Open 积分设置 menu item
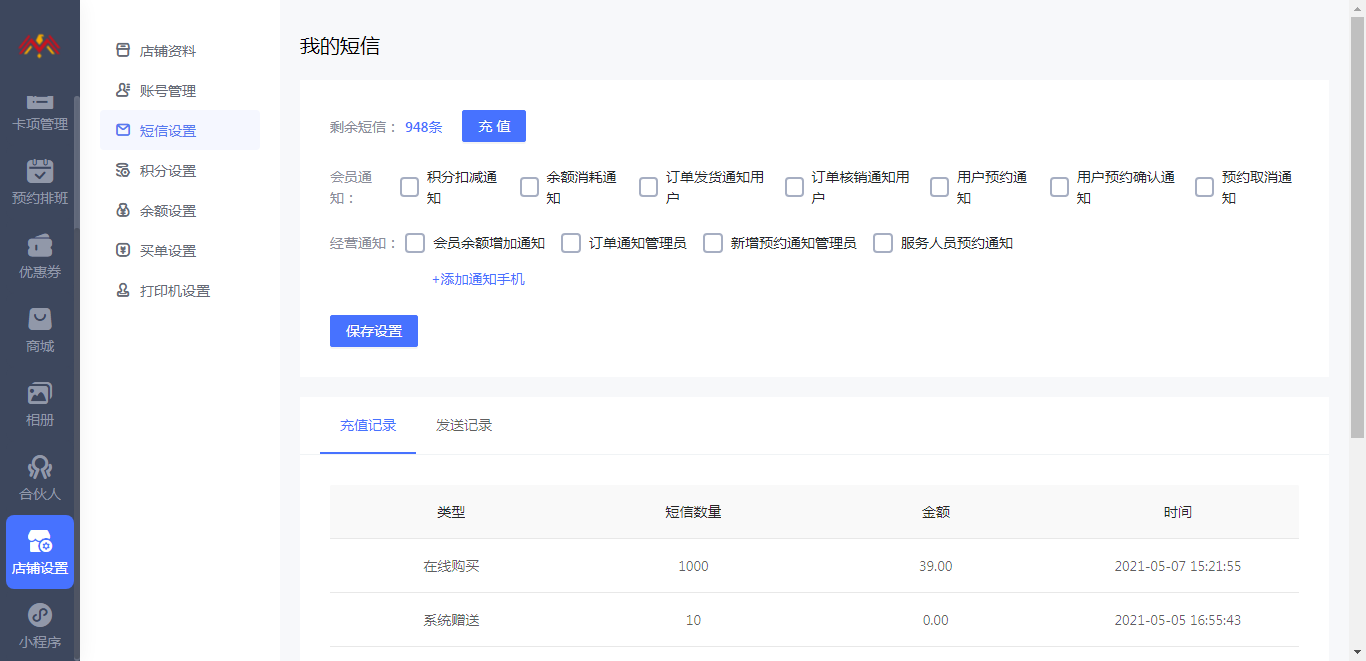The width and height of the screenshot is (1366, 661). click(180, 170)
